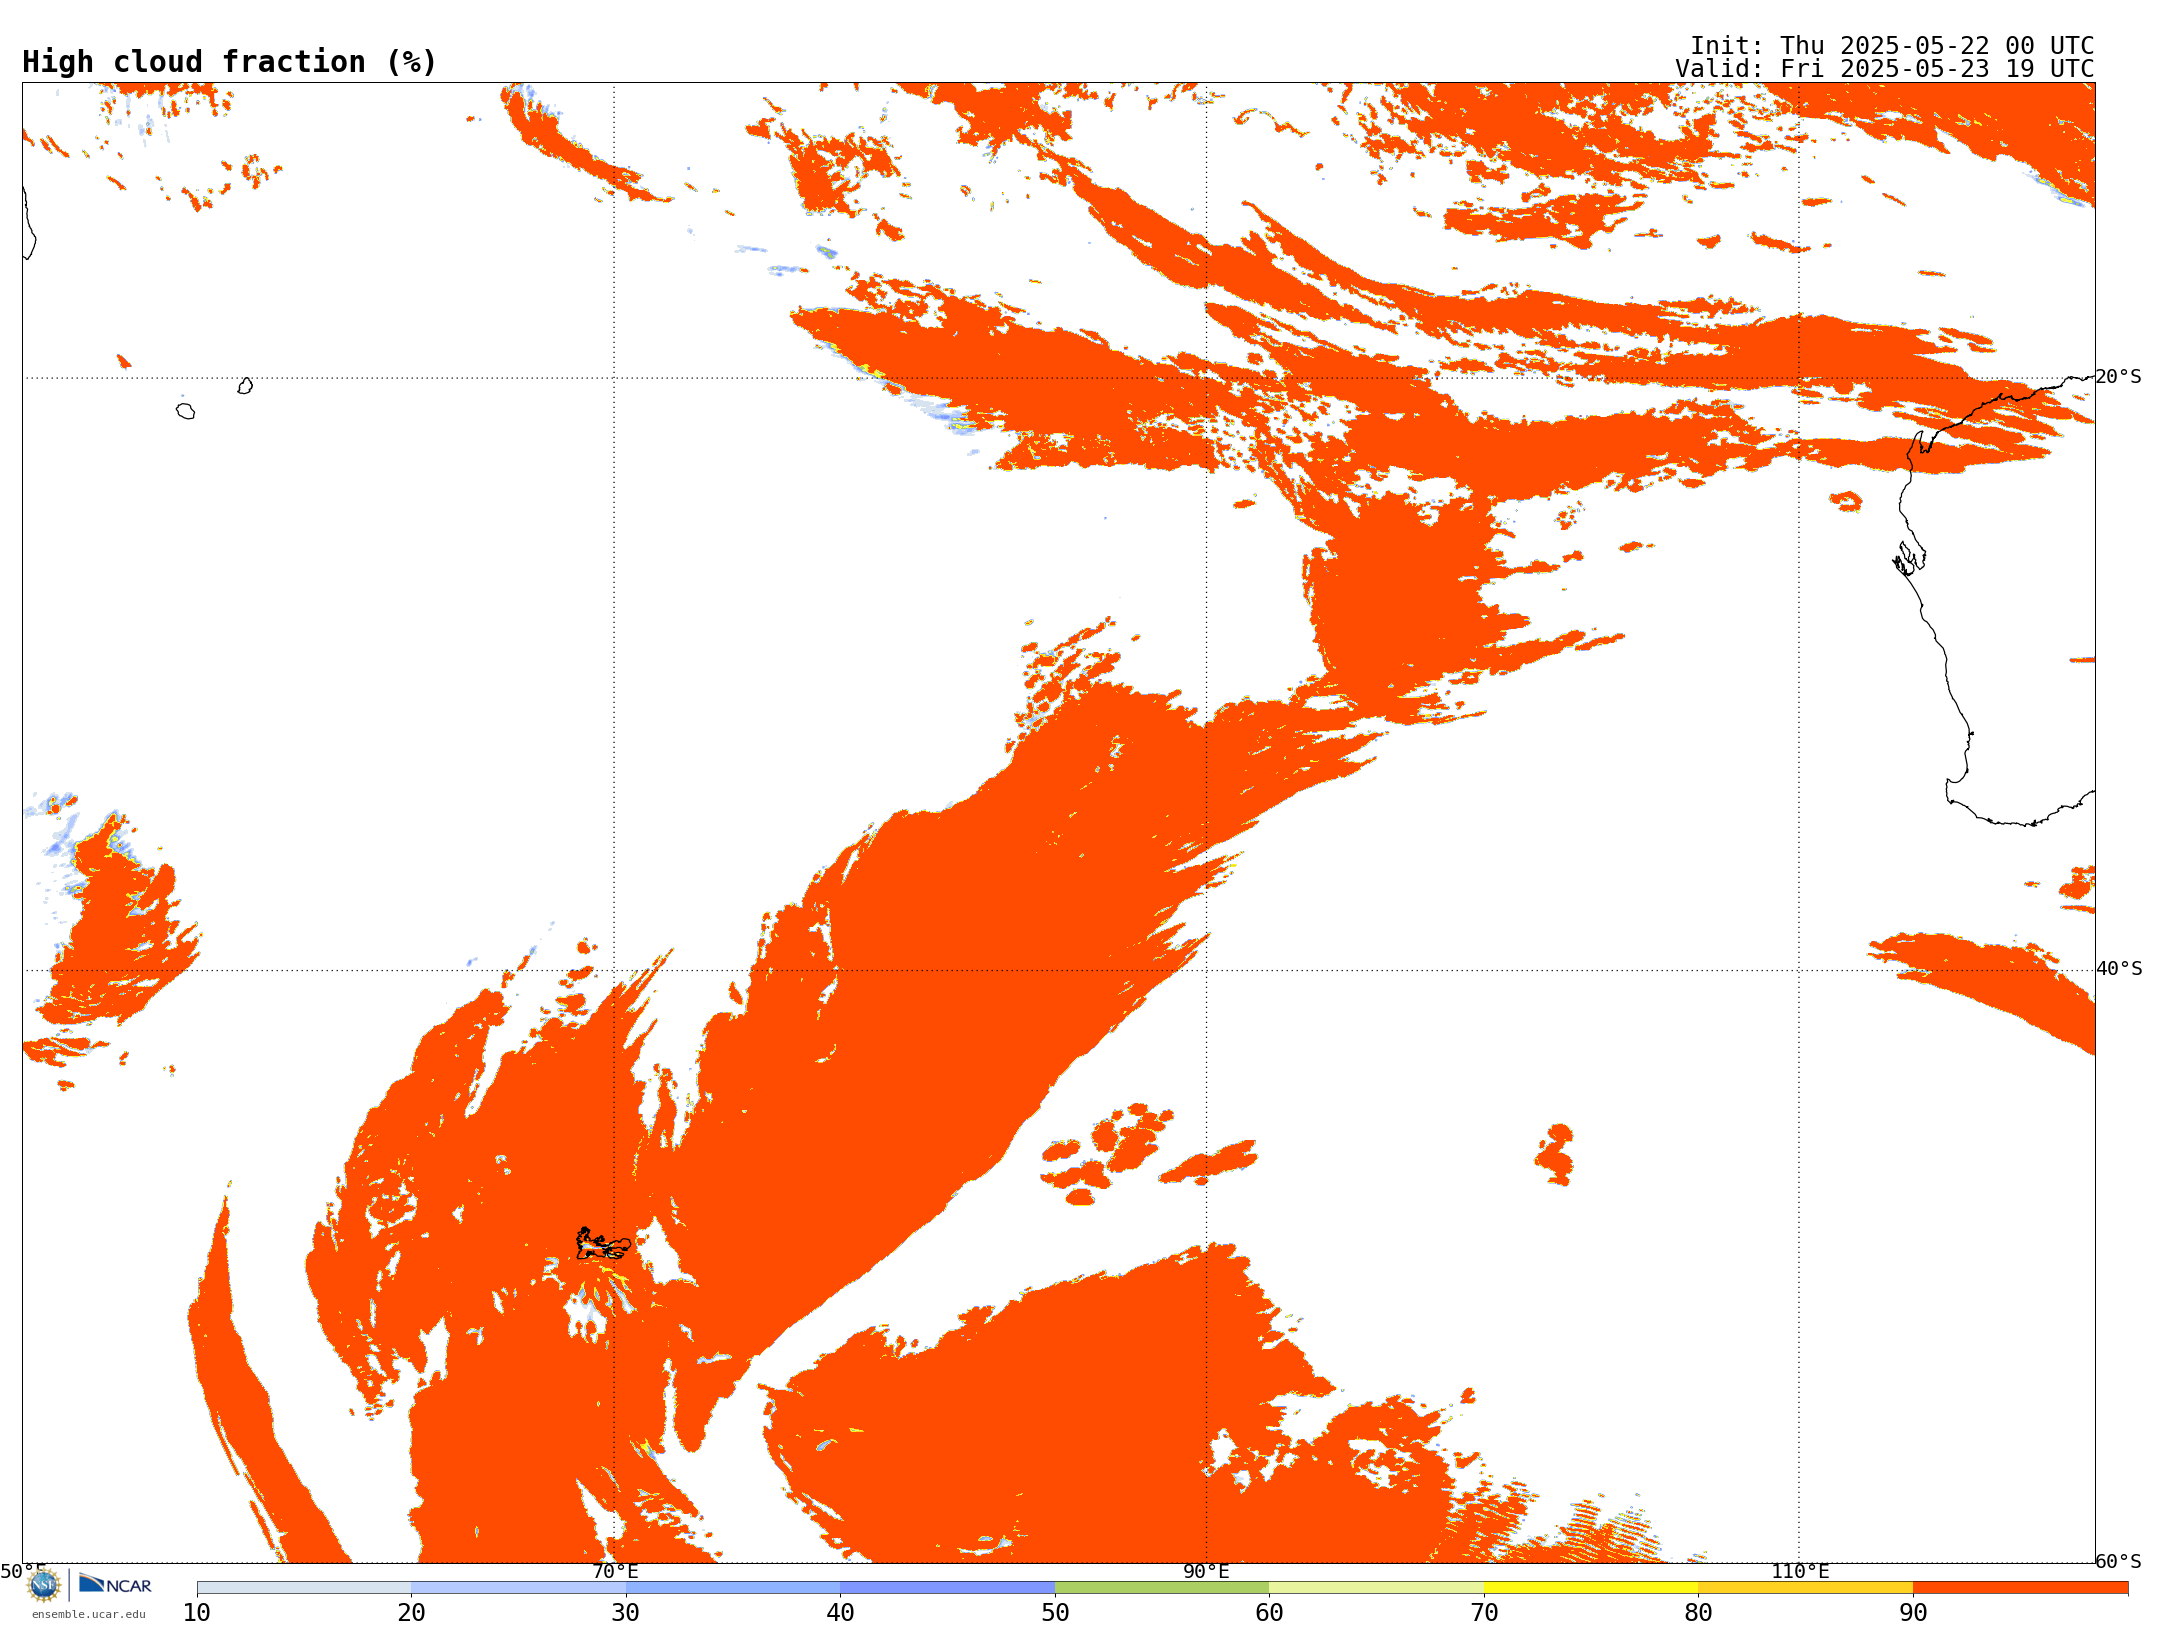
Task: Click the 70-80 yellow colorbar segment
Action: [x=1591, y=1587]
